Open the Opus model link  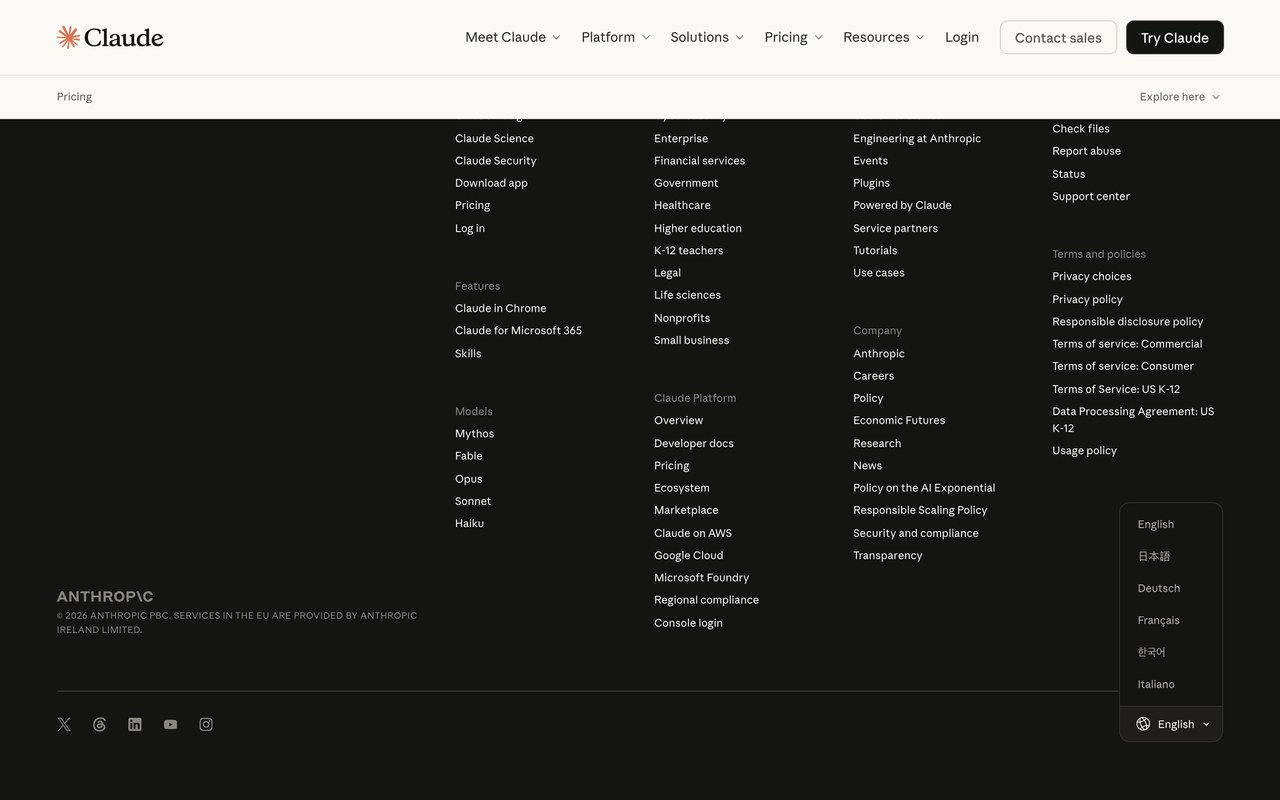coord(469,478)
